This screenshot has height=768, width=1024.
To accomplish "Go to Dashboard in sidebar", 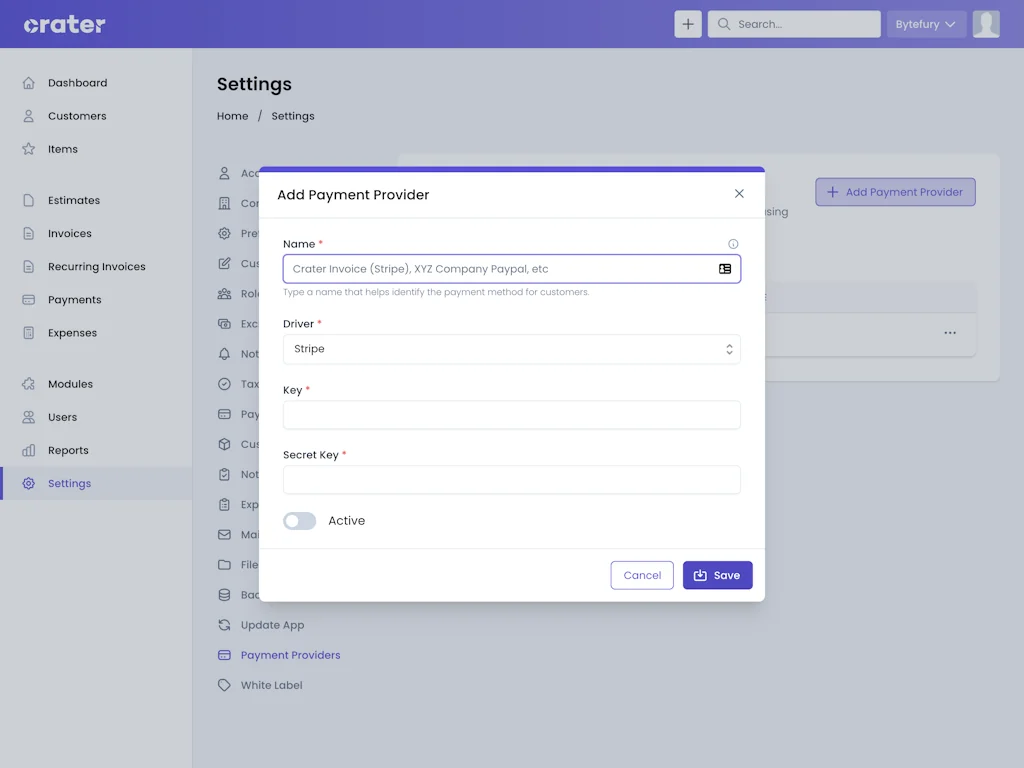I will coord(77,83).
